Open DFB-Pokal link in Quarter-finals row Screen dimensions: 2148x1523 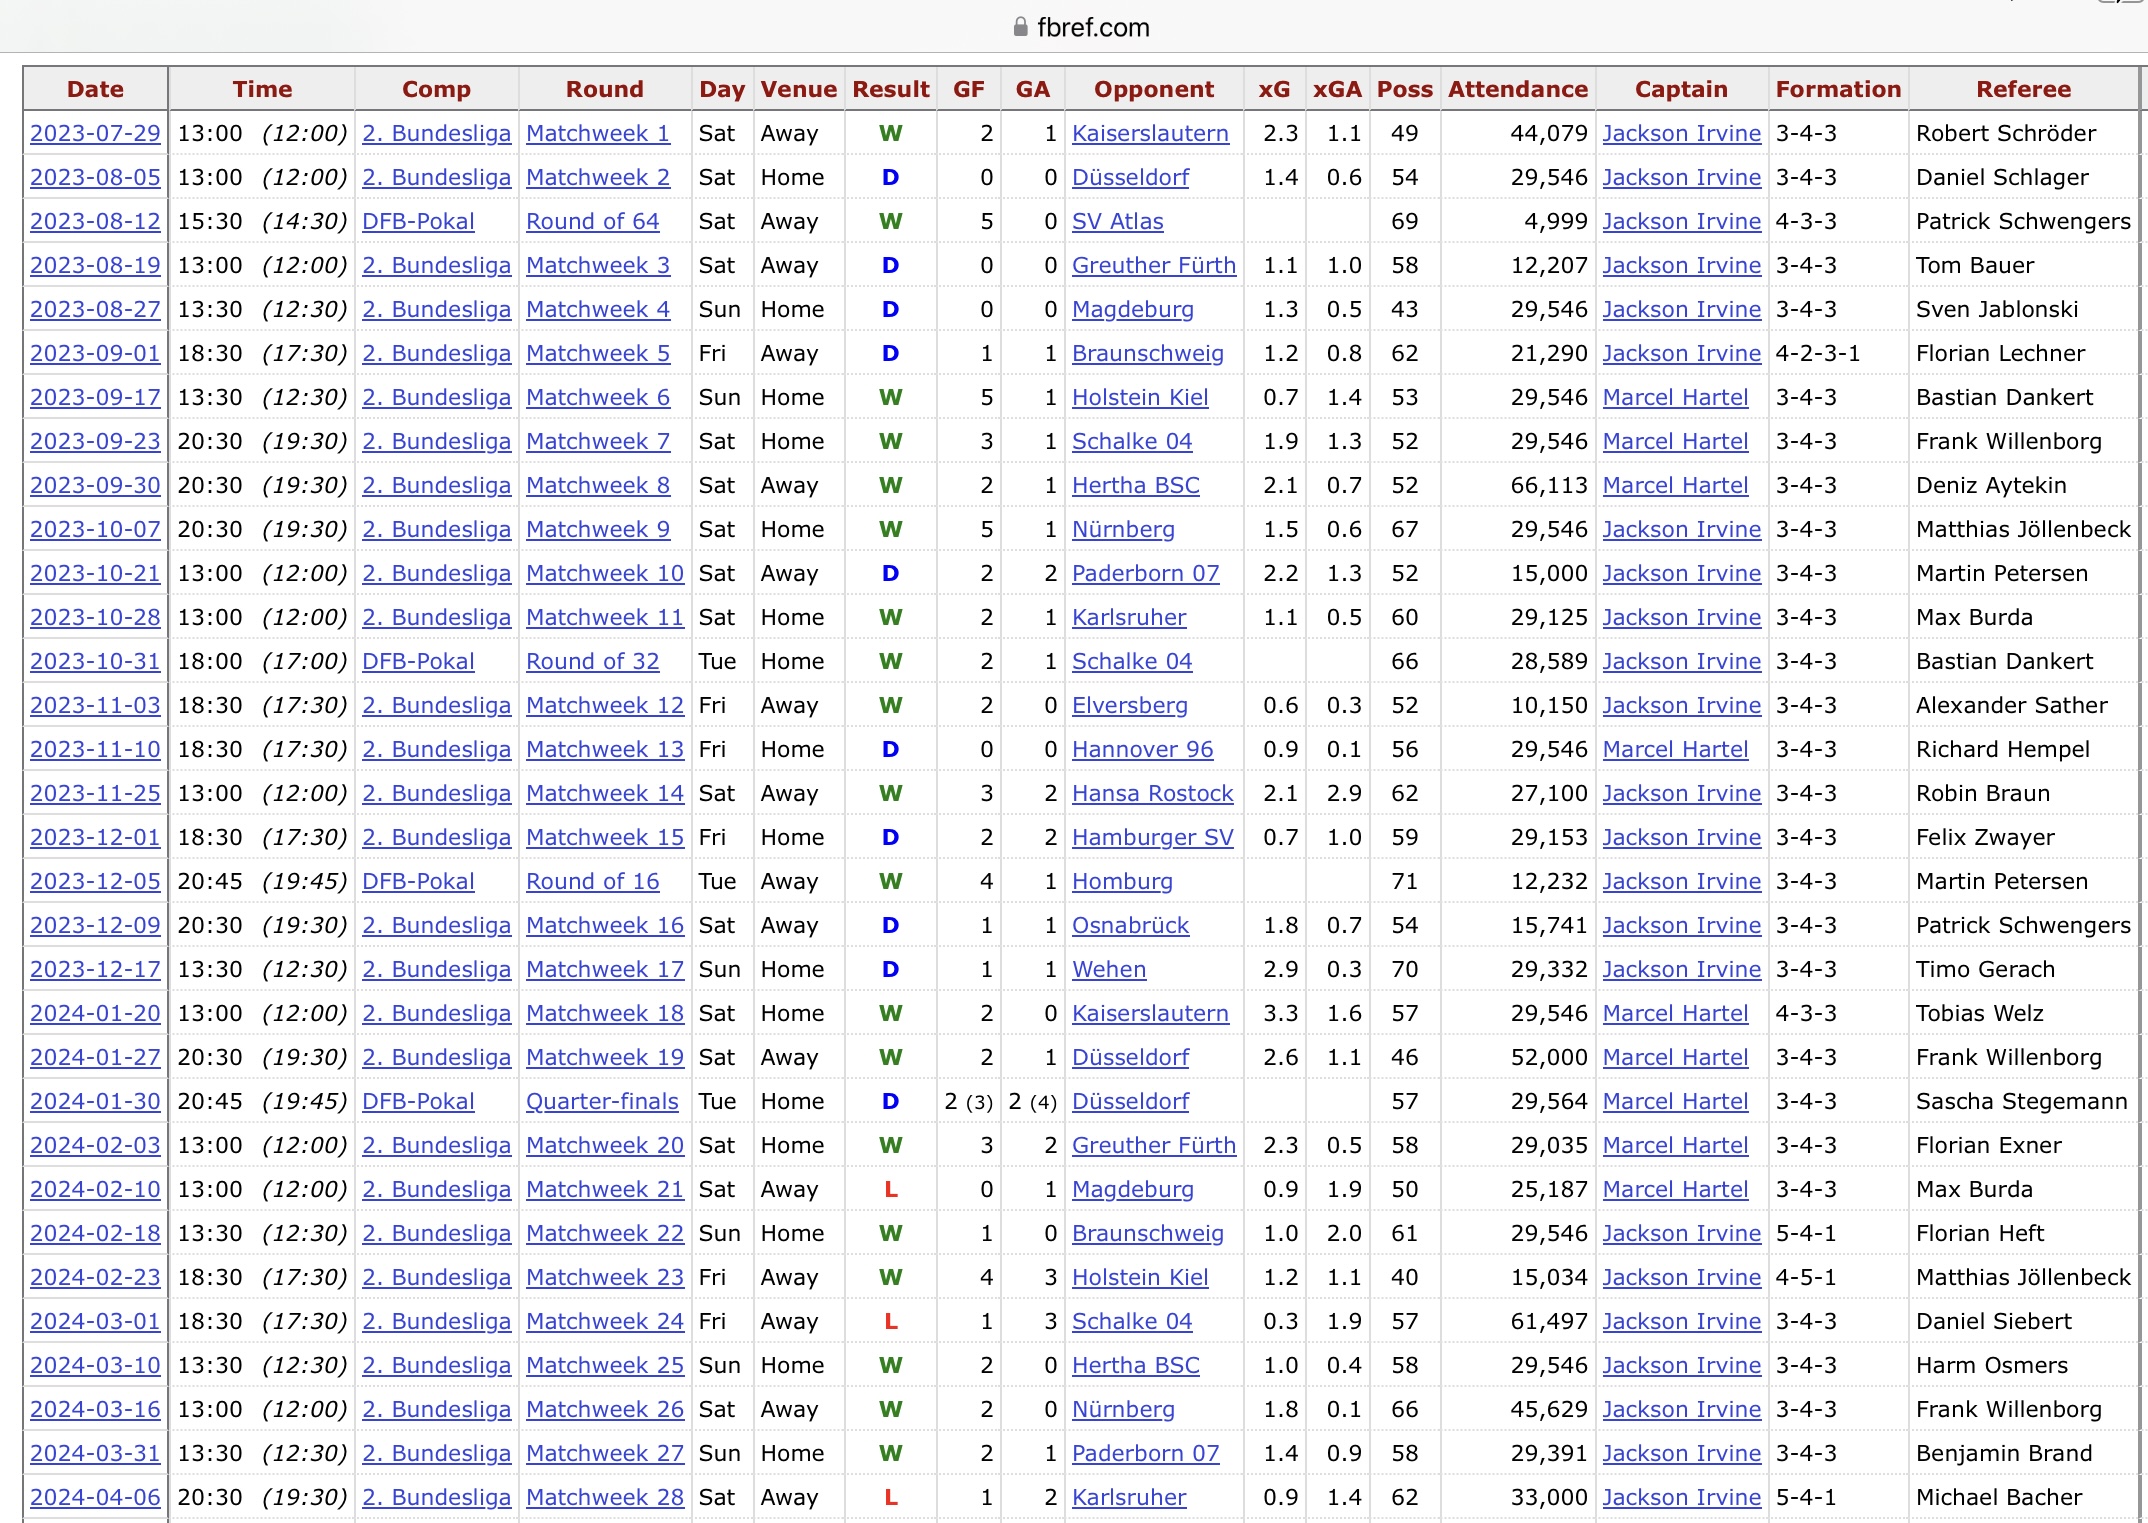[418, 1101]
